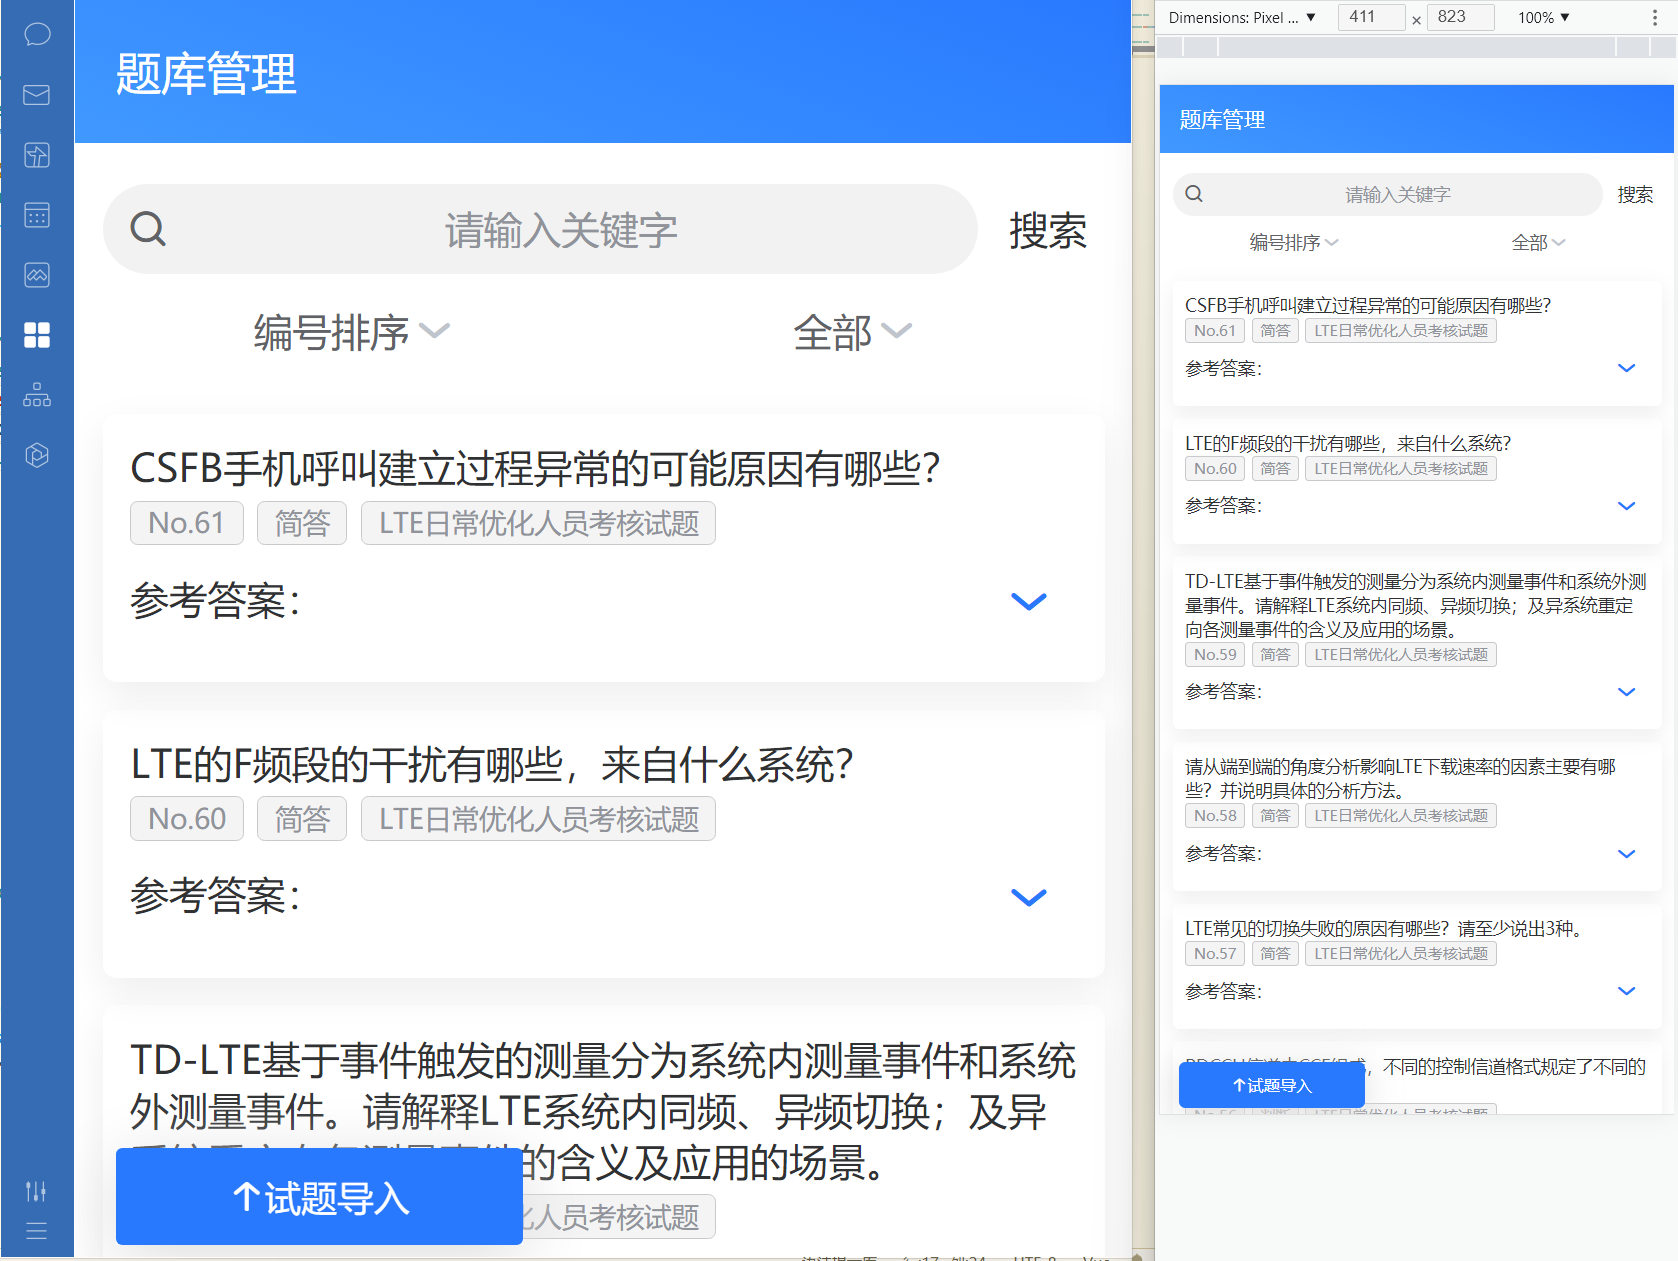This screenshot has height=1261, width=1678.
Task: Click the four-squares grid icon in sidebar
Action: 37,335
